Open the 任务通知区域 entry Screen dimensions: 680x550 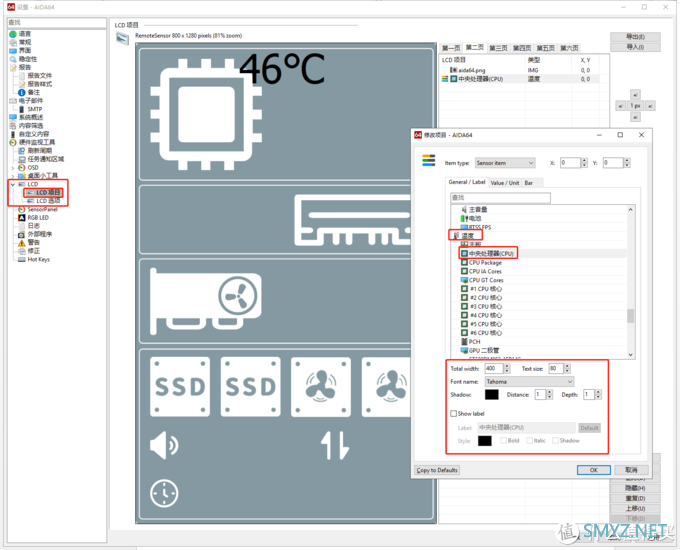[x=46, y=159]
